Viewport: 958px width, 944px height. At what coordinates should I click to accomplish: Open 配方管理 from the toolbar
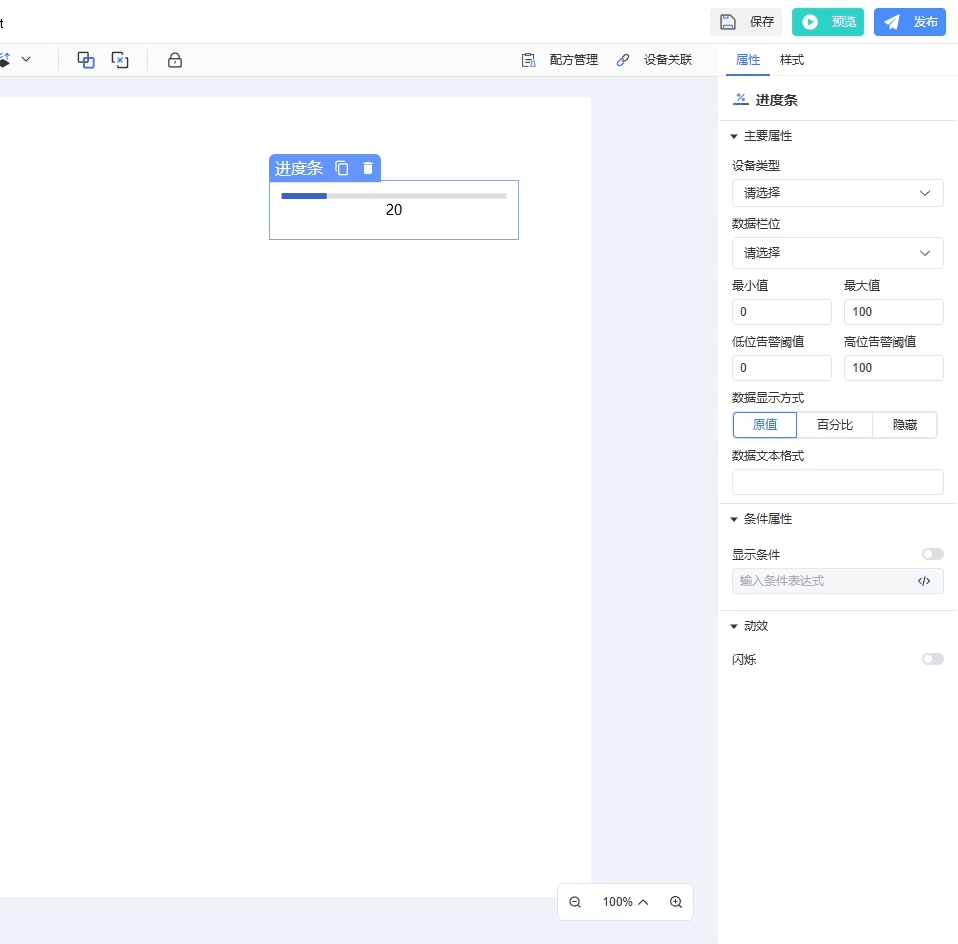click(x=560, y=60)
